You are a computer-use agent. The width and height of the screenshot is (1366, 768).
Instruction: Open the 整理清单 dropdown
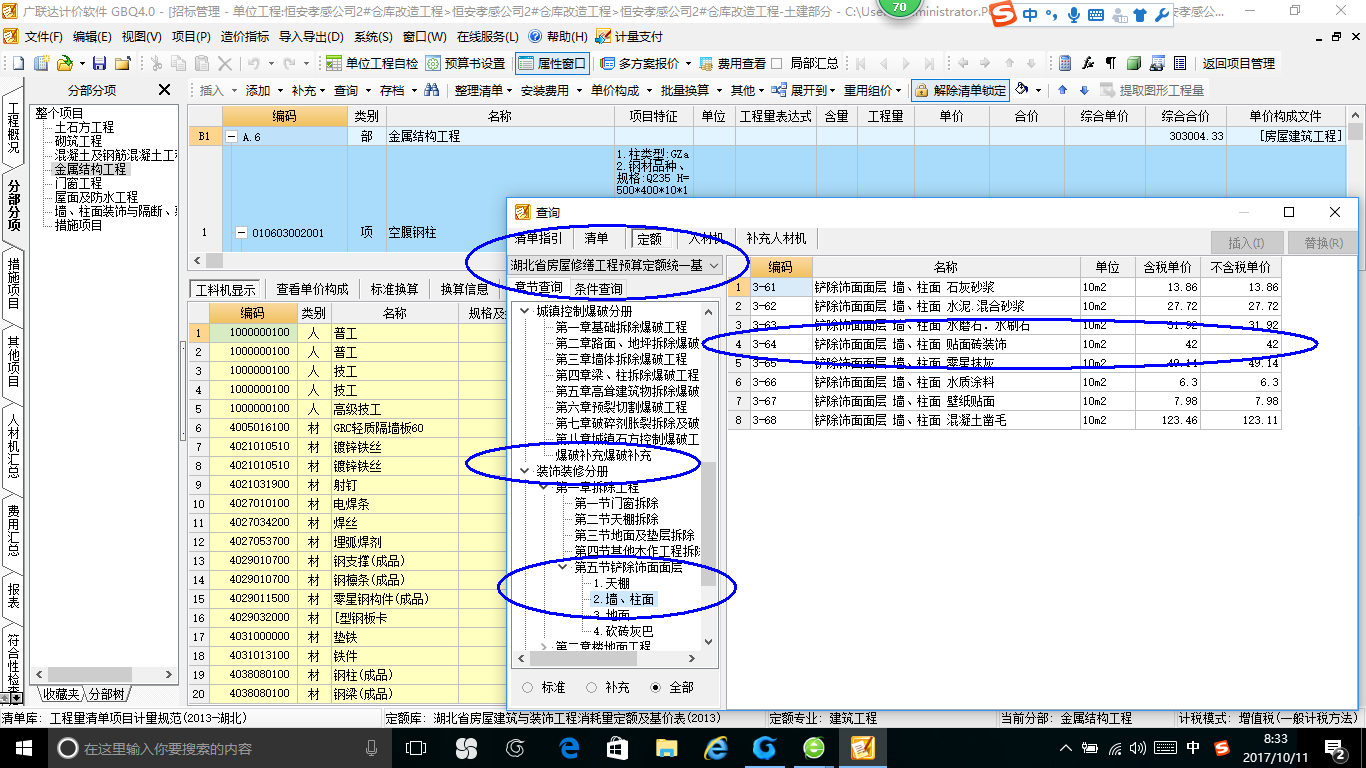coord(482,90)
